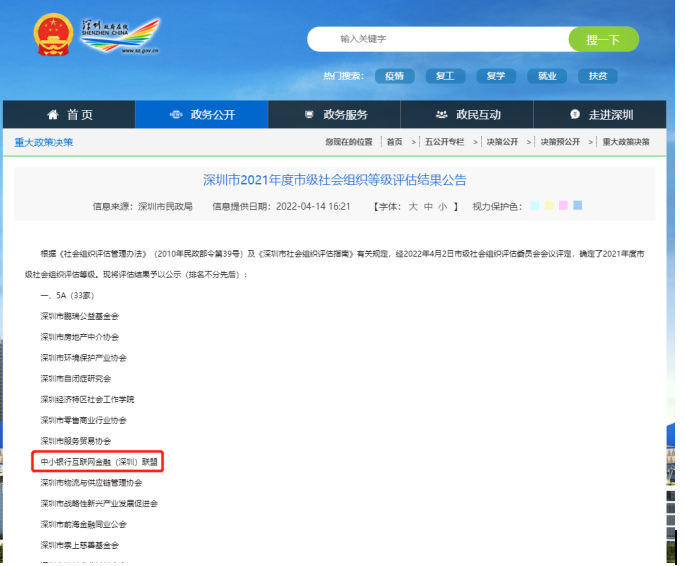Focus the 输入关键字 search field
685x566 pixels.
pos(438,39)
